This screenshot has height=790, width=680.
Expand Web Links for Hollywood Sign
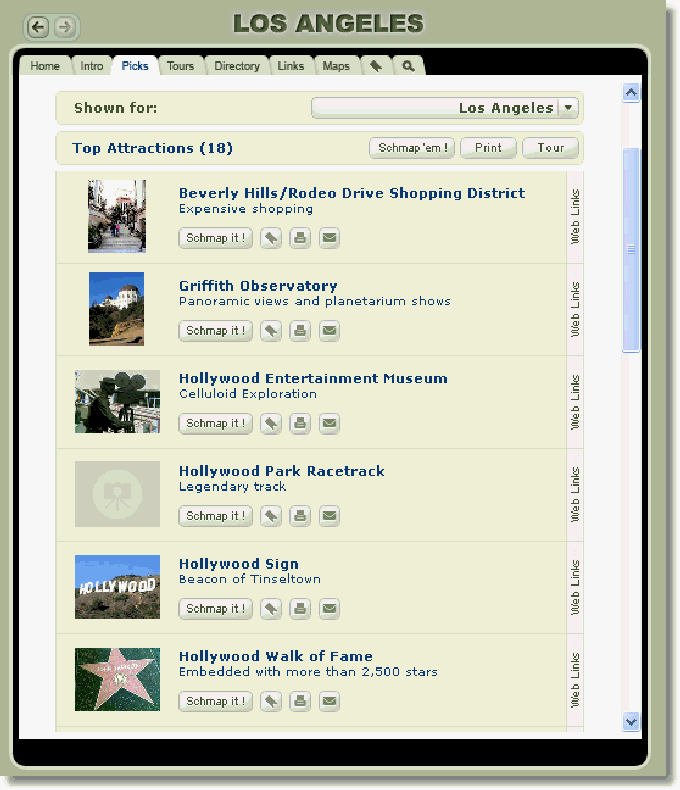[x=575, y=588]
